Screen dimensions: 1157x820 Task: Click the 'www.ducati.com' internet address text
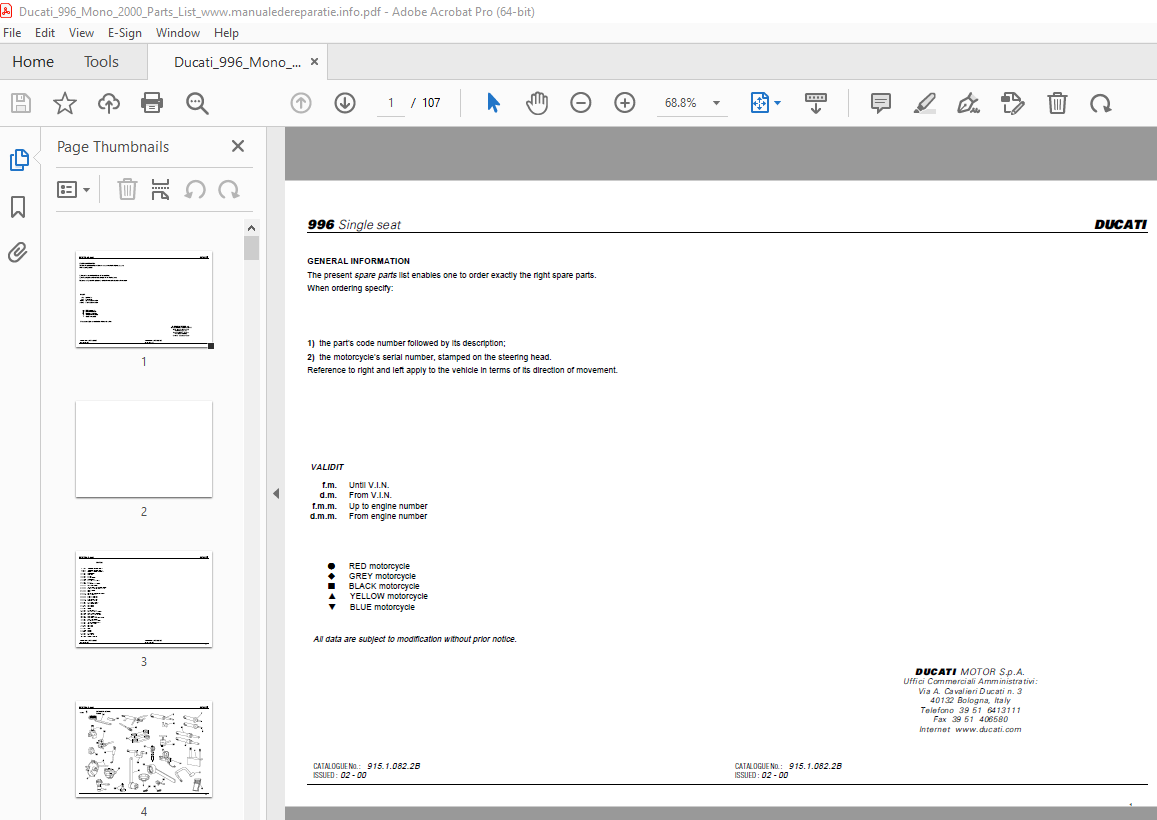[x=988, y=729]
